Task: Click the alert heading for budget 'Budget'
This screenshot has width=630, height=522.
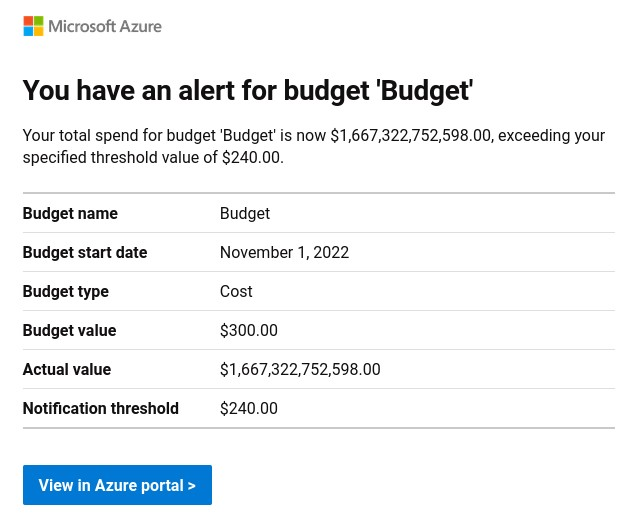Action: click(x=247, y=91)
